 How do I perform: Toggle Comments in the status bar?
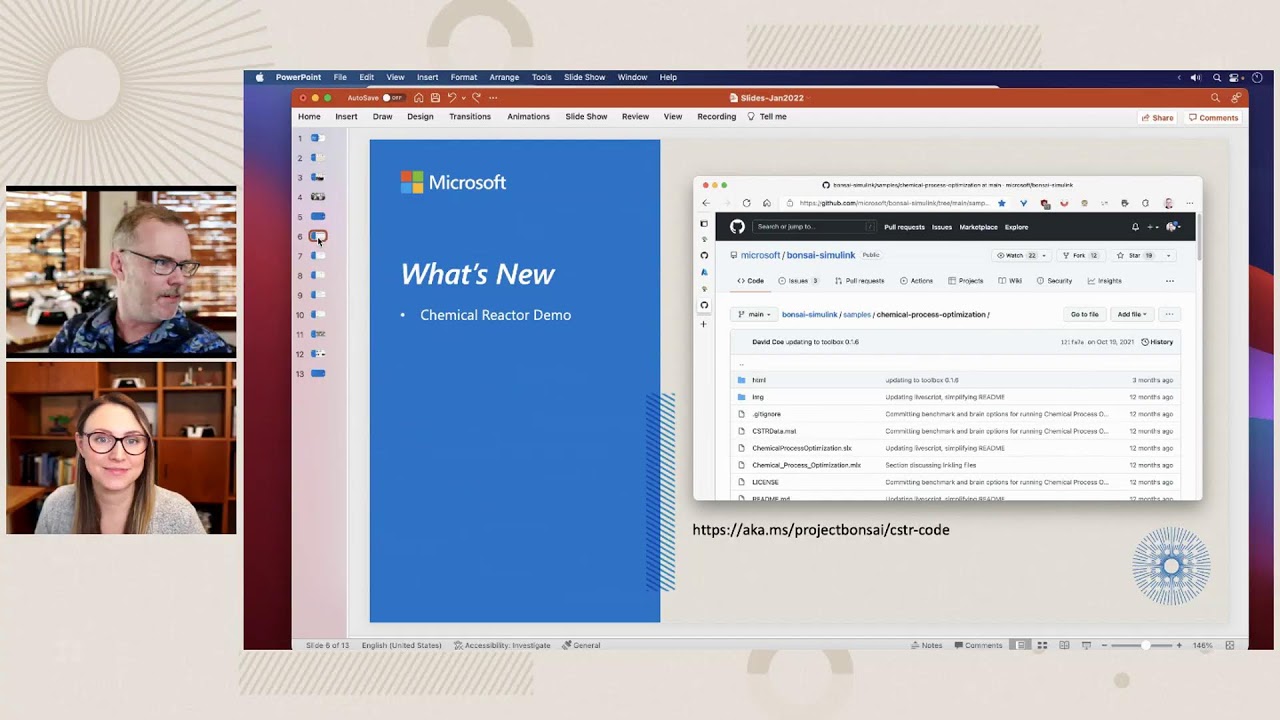pos(977,645)
